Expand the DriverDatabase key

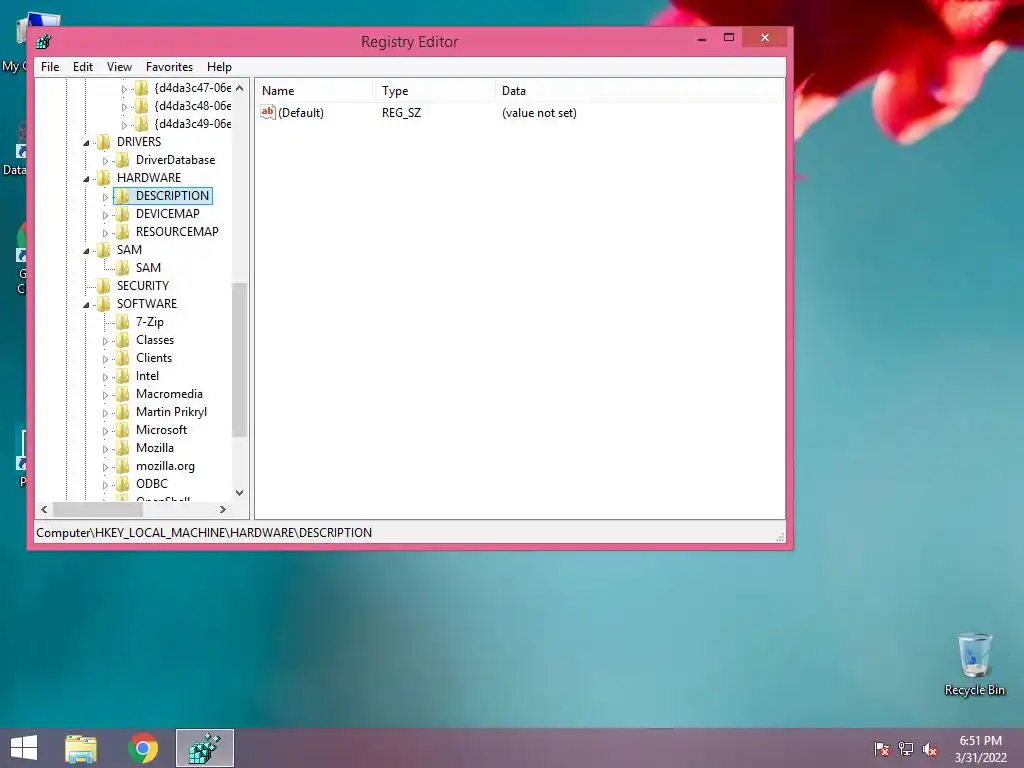coord(105,161)
